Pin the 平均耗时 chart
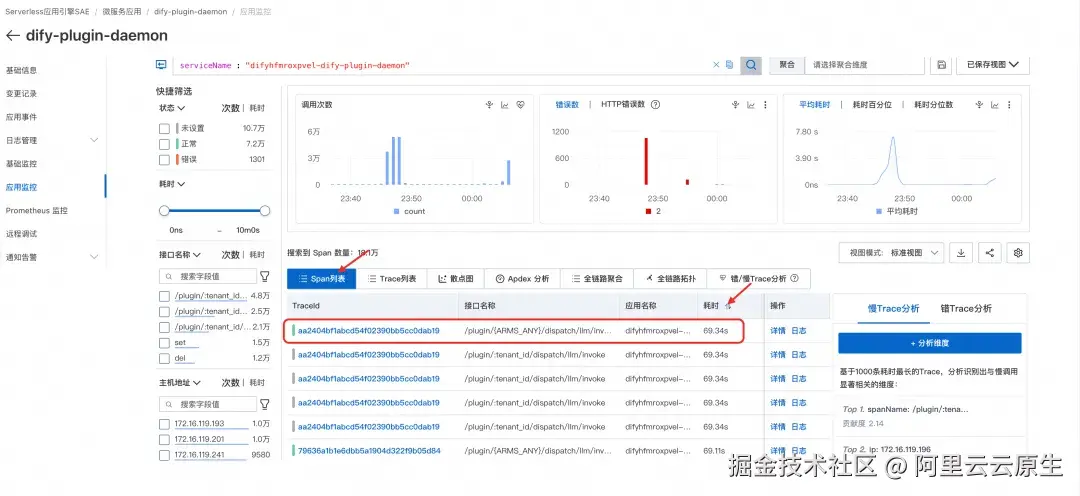Screen dimensions: 1080x496 tap(979, 105)
